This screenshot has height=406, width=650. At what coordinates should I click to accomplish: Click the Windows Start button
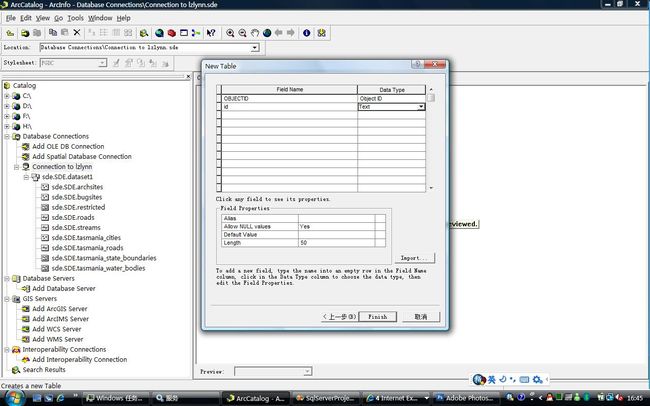click(15, 398)
